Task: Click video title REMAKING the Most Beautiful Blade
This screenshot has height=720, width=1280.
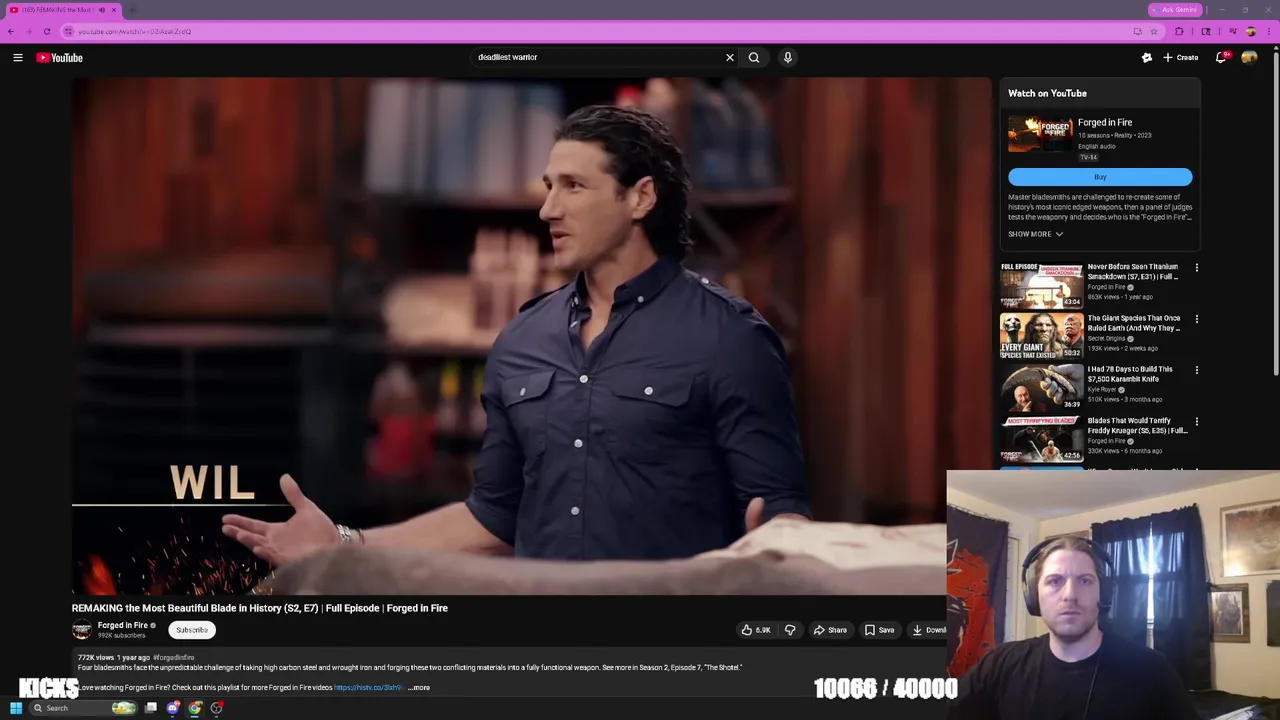Action: click(260, 608)
